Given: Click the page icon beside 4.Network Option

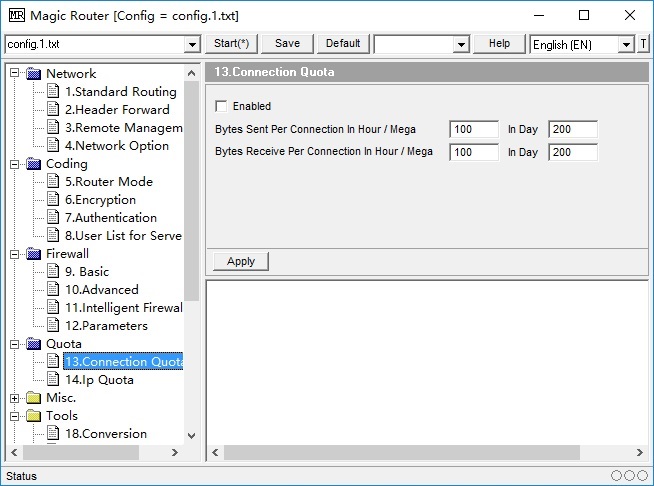Looking at the screenshot, I should pos(53,145).
